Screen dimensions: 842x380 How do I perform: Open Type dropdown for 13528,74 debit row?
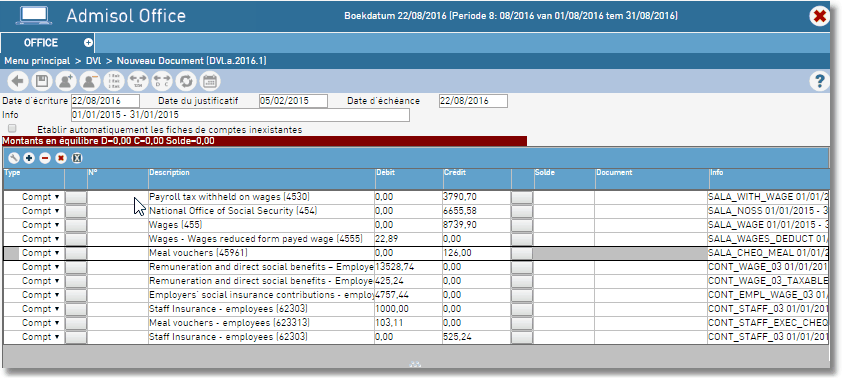(x=40, y=267)
